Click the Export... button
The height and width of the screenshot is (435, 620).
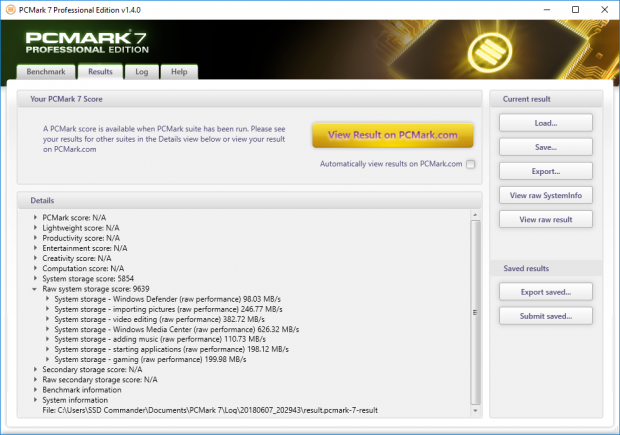pos(546,171)
